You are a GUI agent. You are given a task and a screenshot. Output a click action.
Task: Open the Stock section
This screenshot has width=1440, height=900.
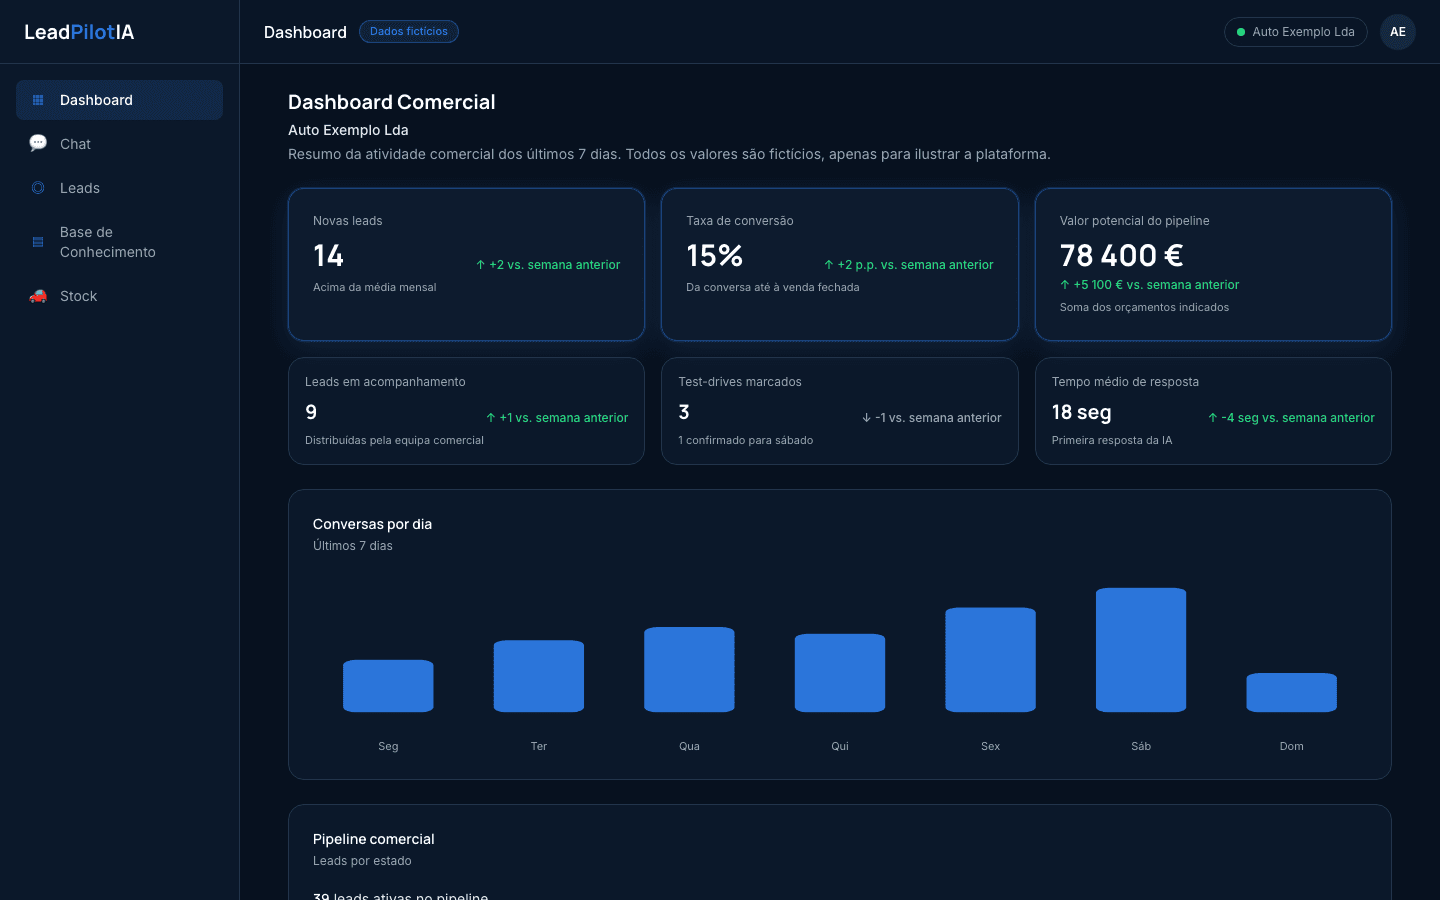click(x=119, y=296)
